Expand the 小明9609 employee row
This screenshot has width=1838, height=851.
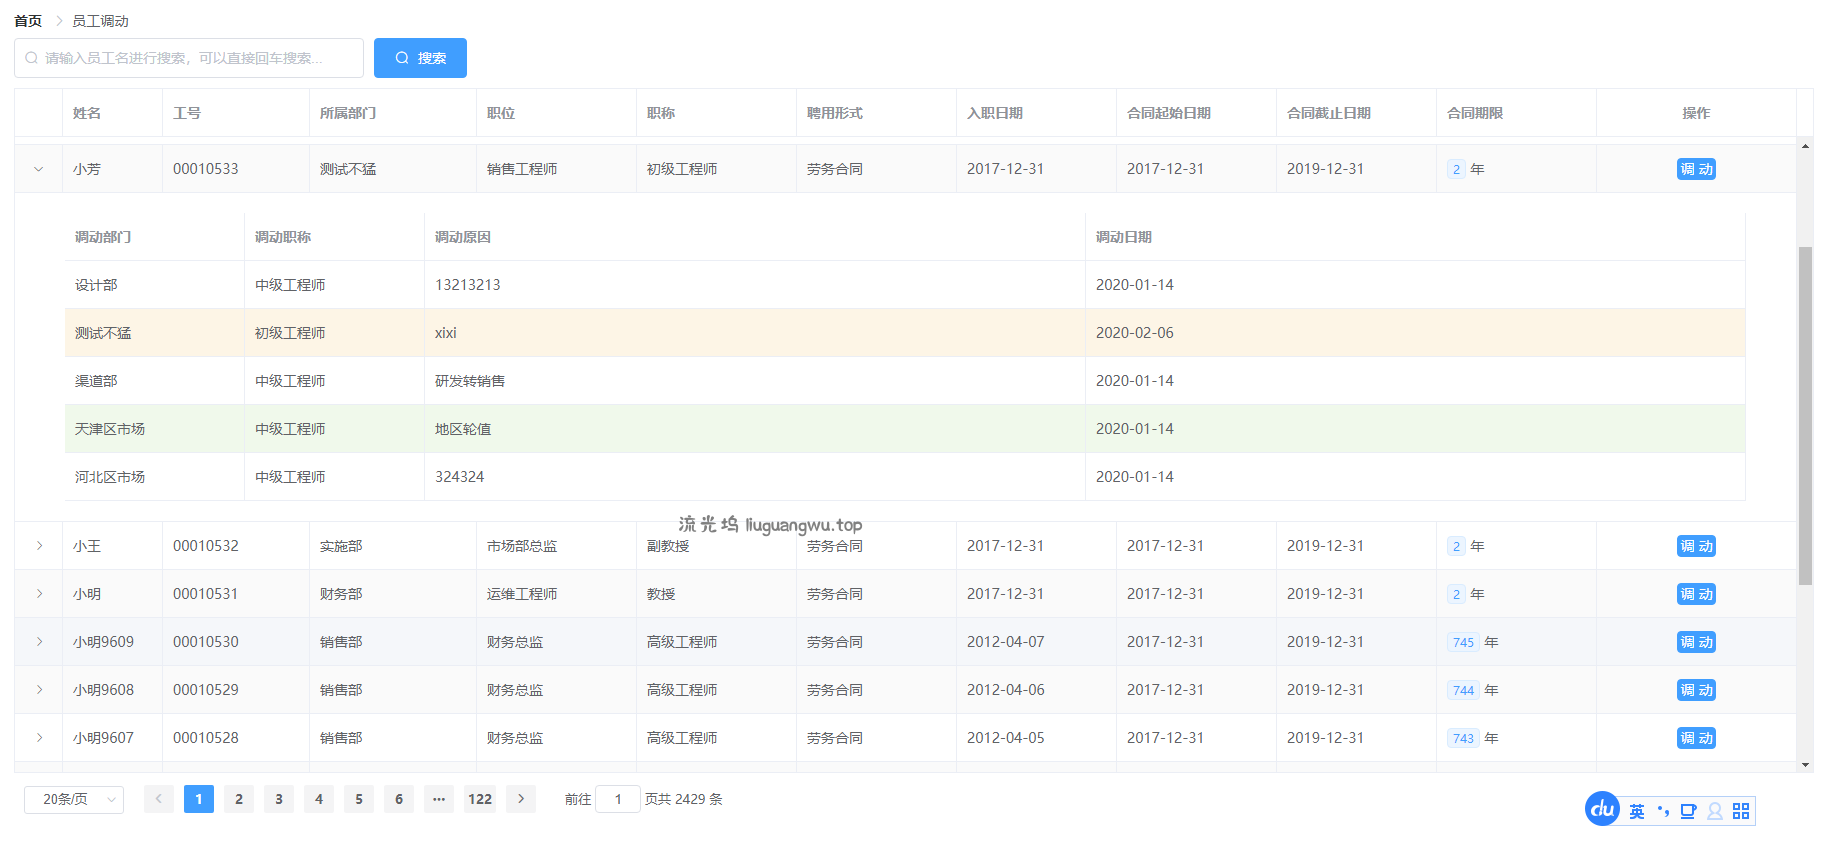tap(39, 642)
